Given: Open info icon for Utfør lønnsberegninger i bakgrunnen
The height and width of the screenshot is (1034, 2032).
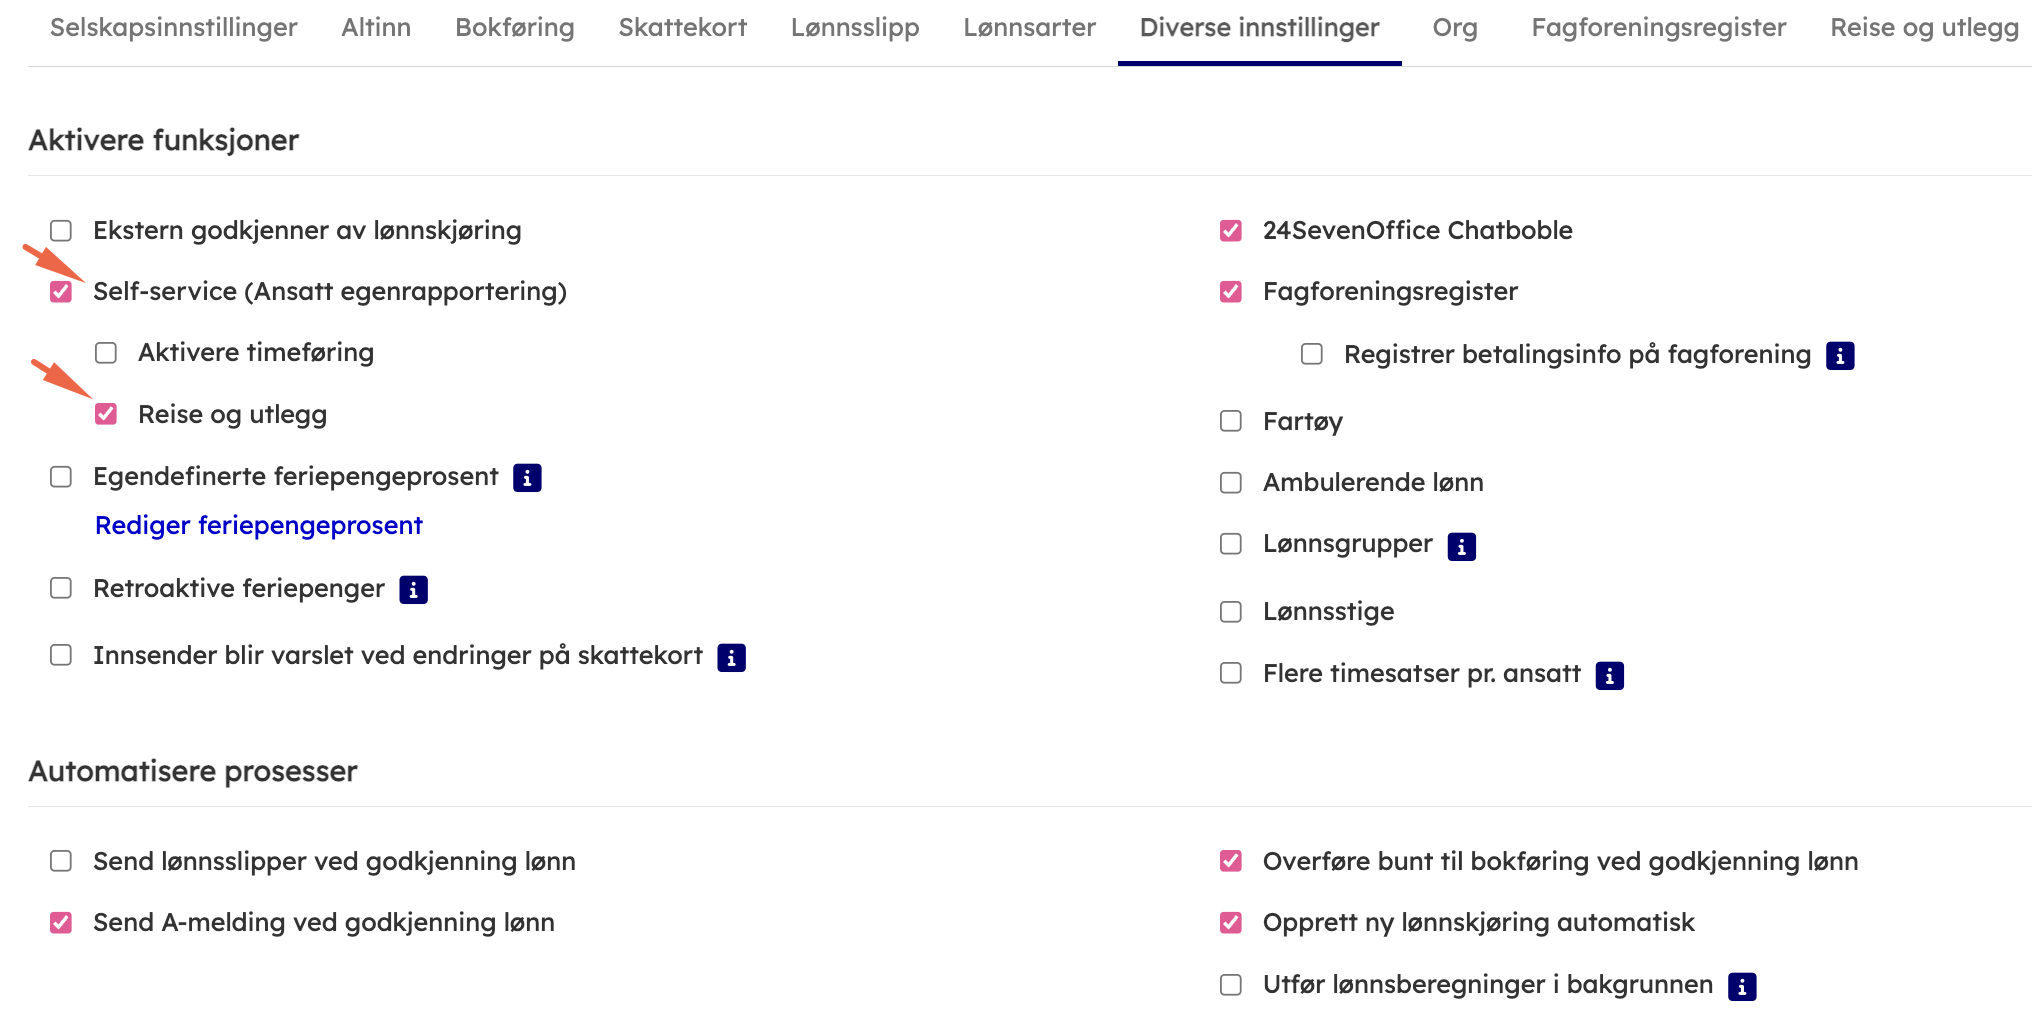Looking at the screenshot, I should tap(1741, 987).
